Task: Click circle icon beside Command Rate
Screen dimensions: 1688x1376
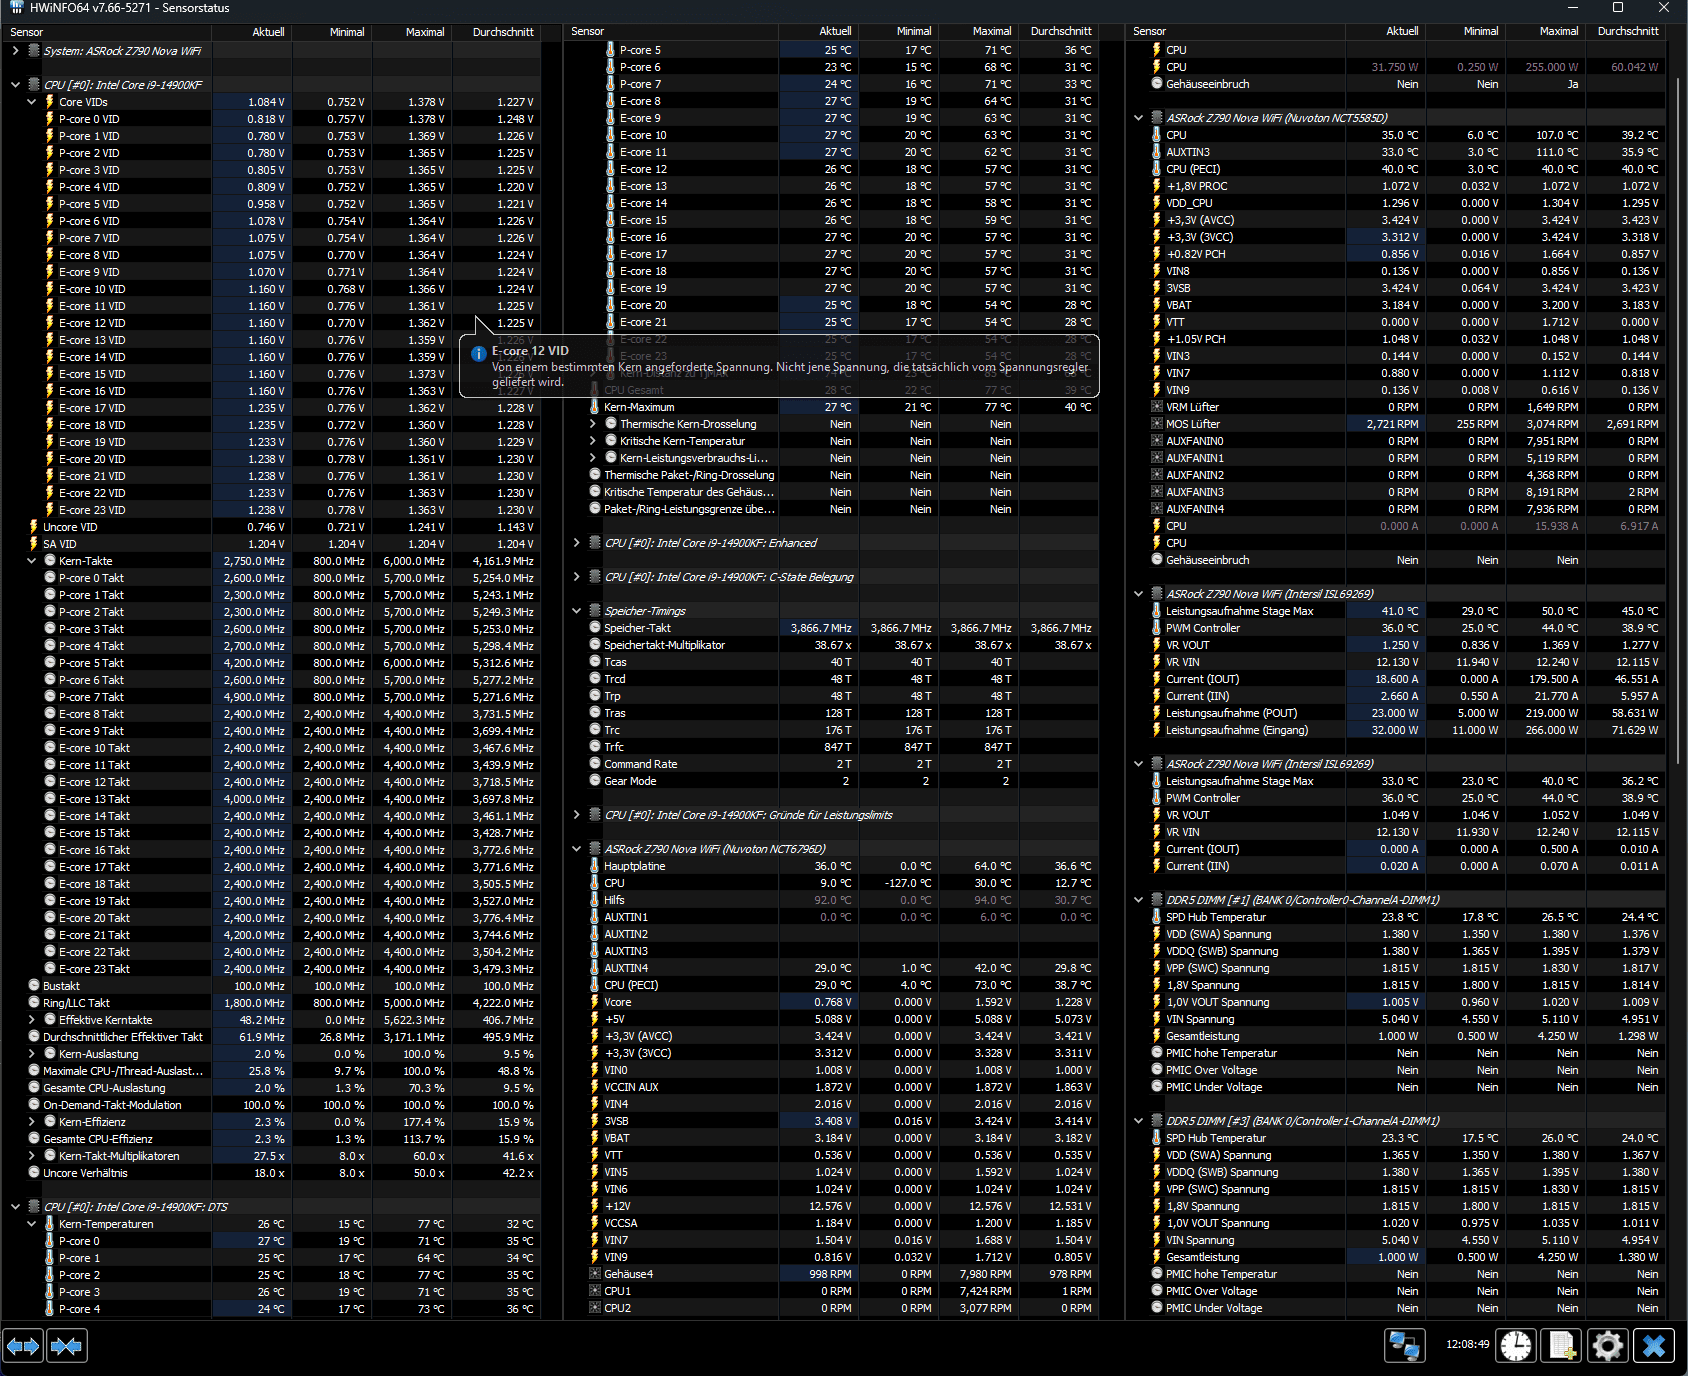Action: coord(594,764)
